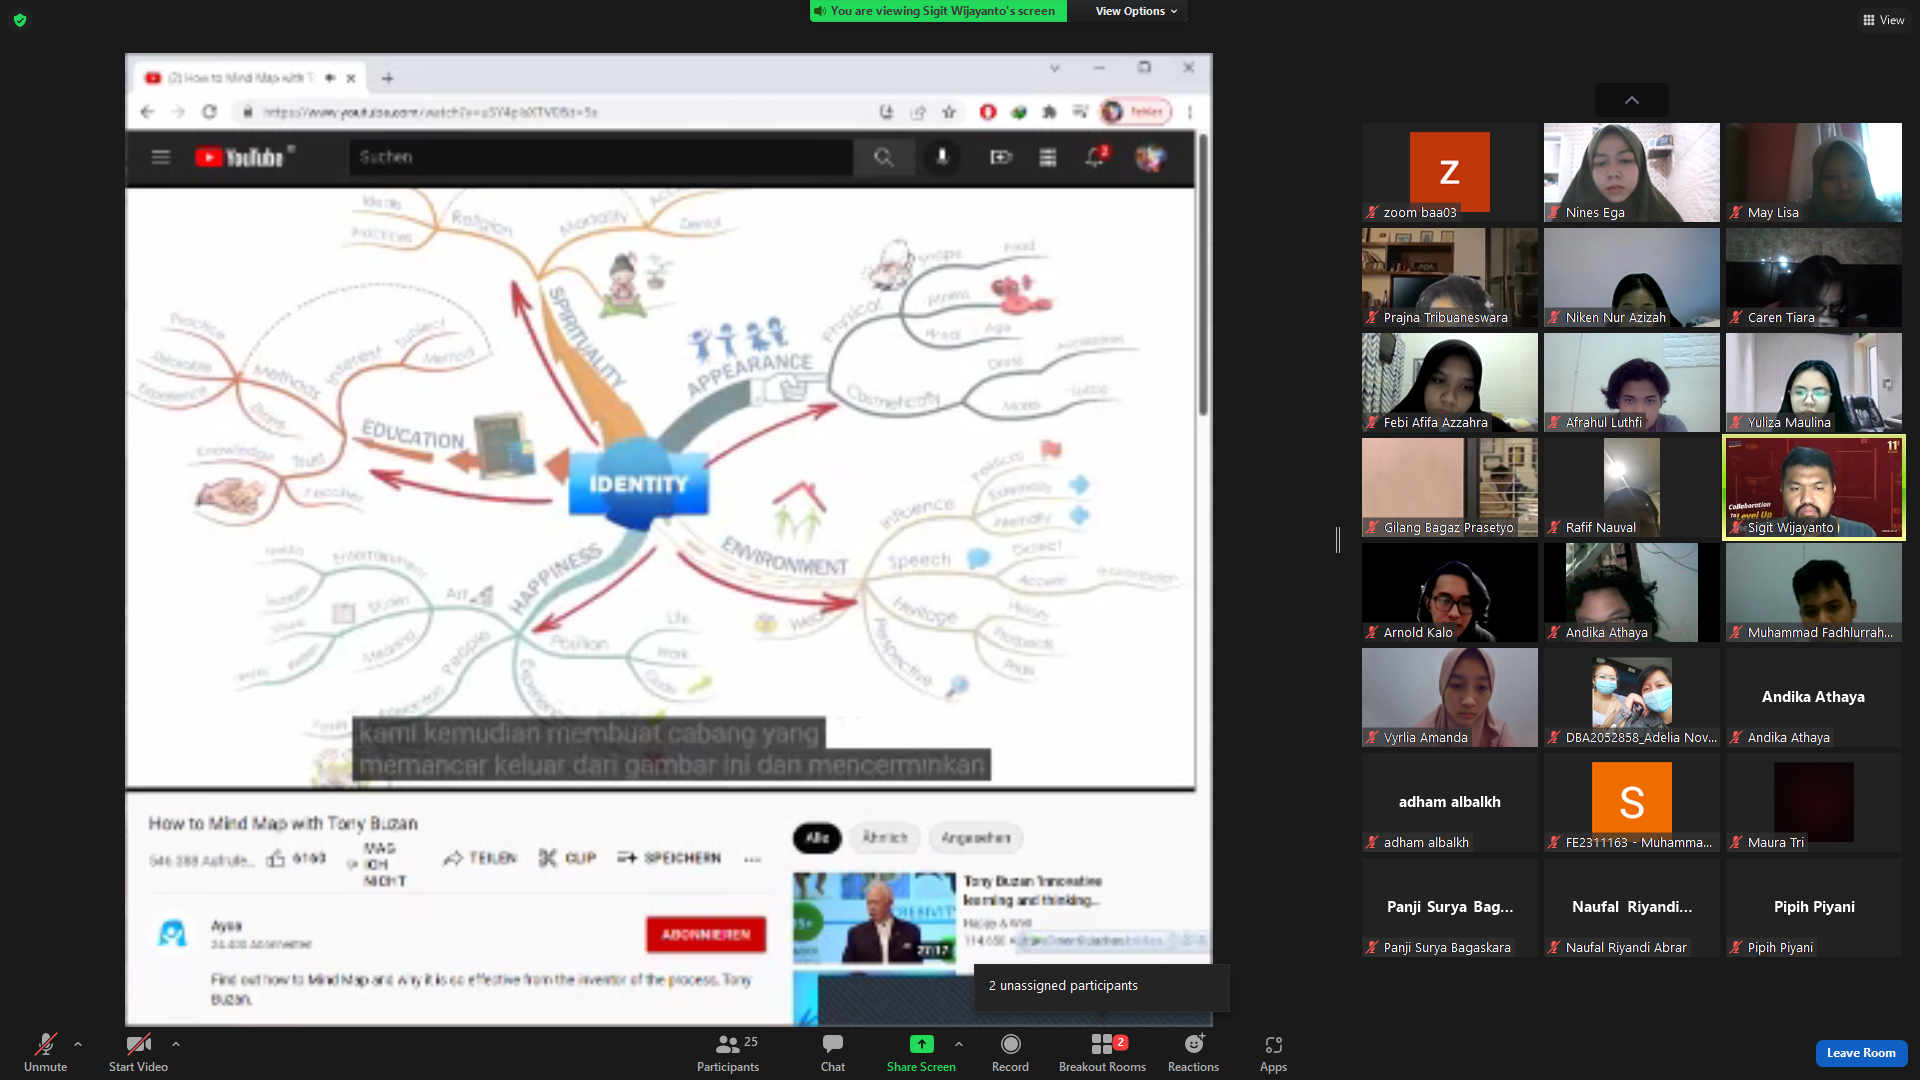Screen dimensions: 1920x1080
Task: Click SPEICHERN to save the video
Action: point(669,858)
